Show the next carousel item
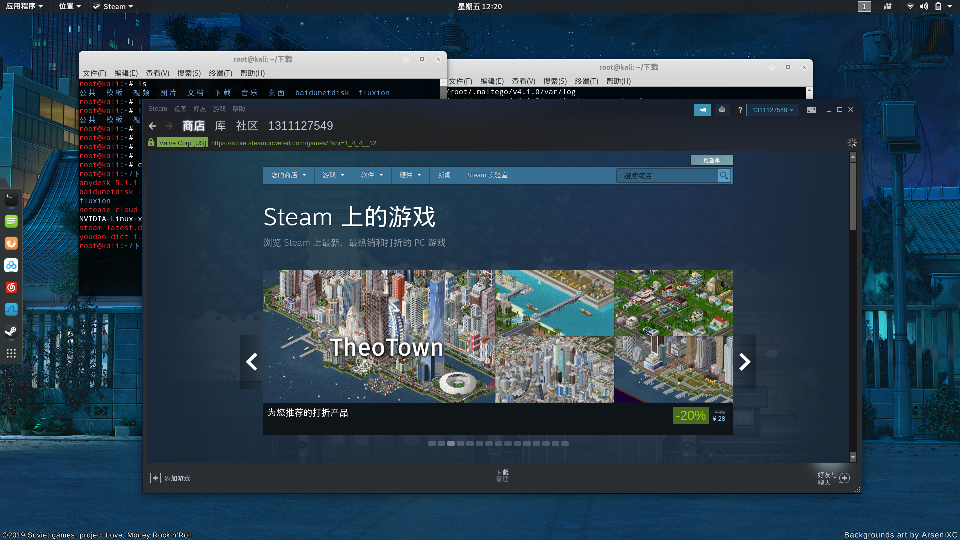This screenshot has height=540, width=960. (x=744, y=362)
